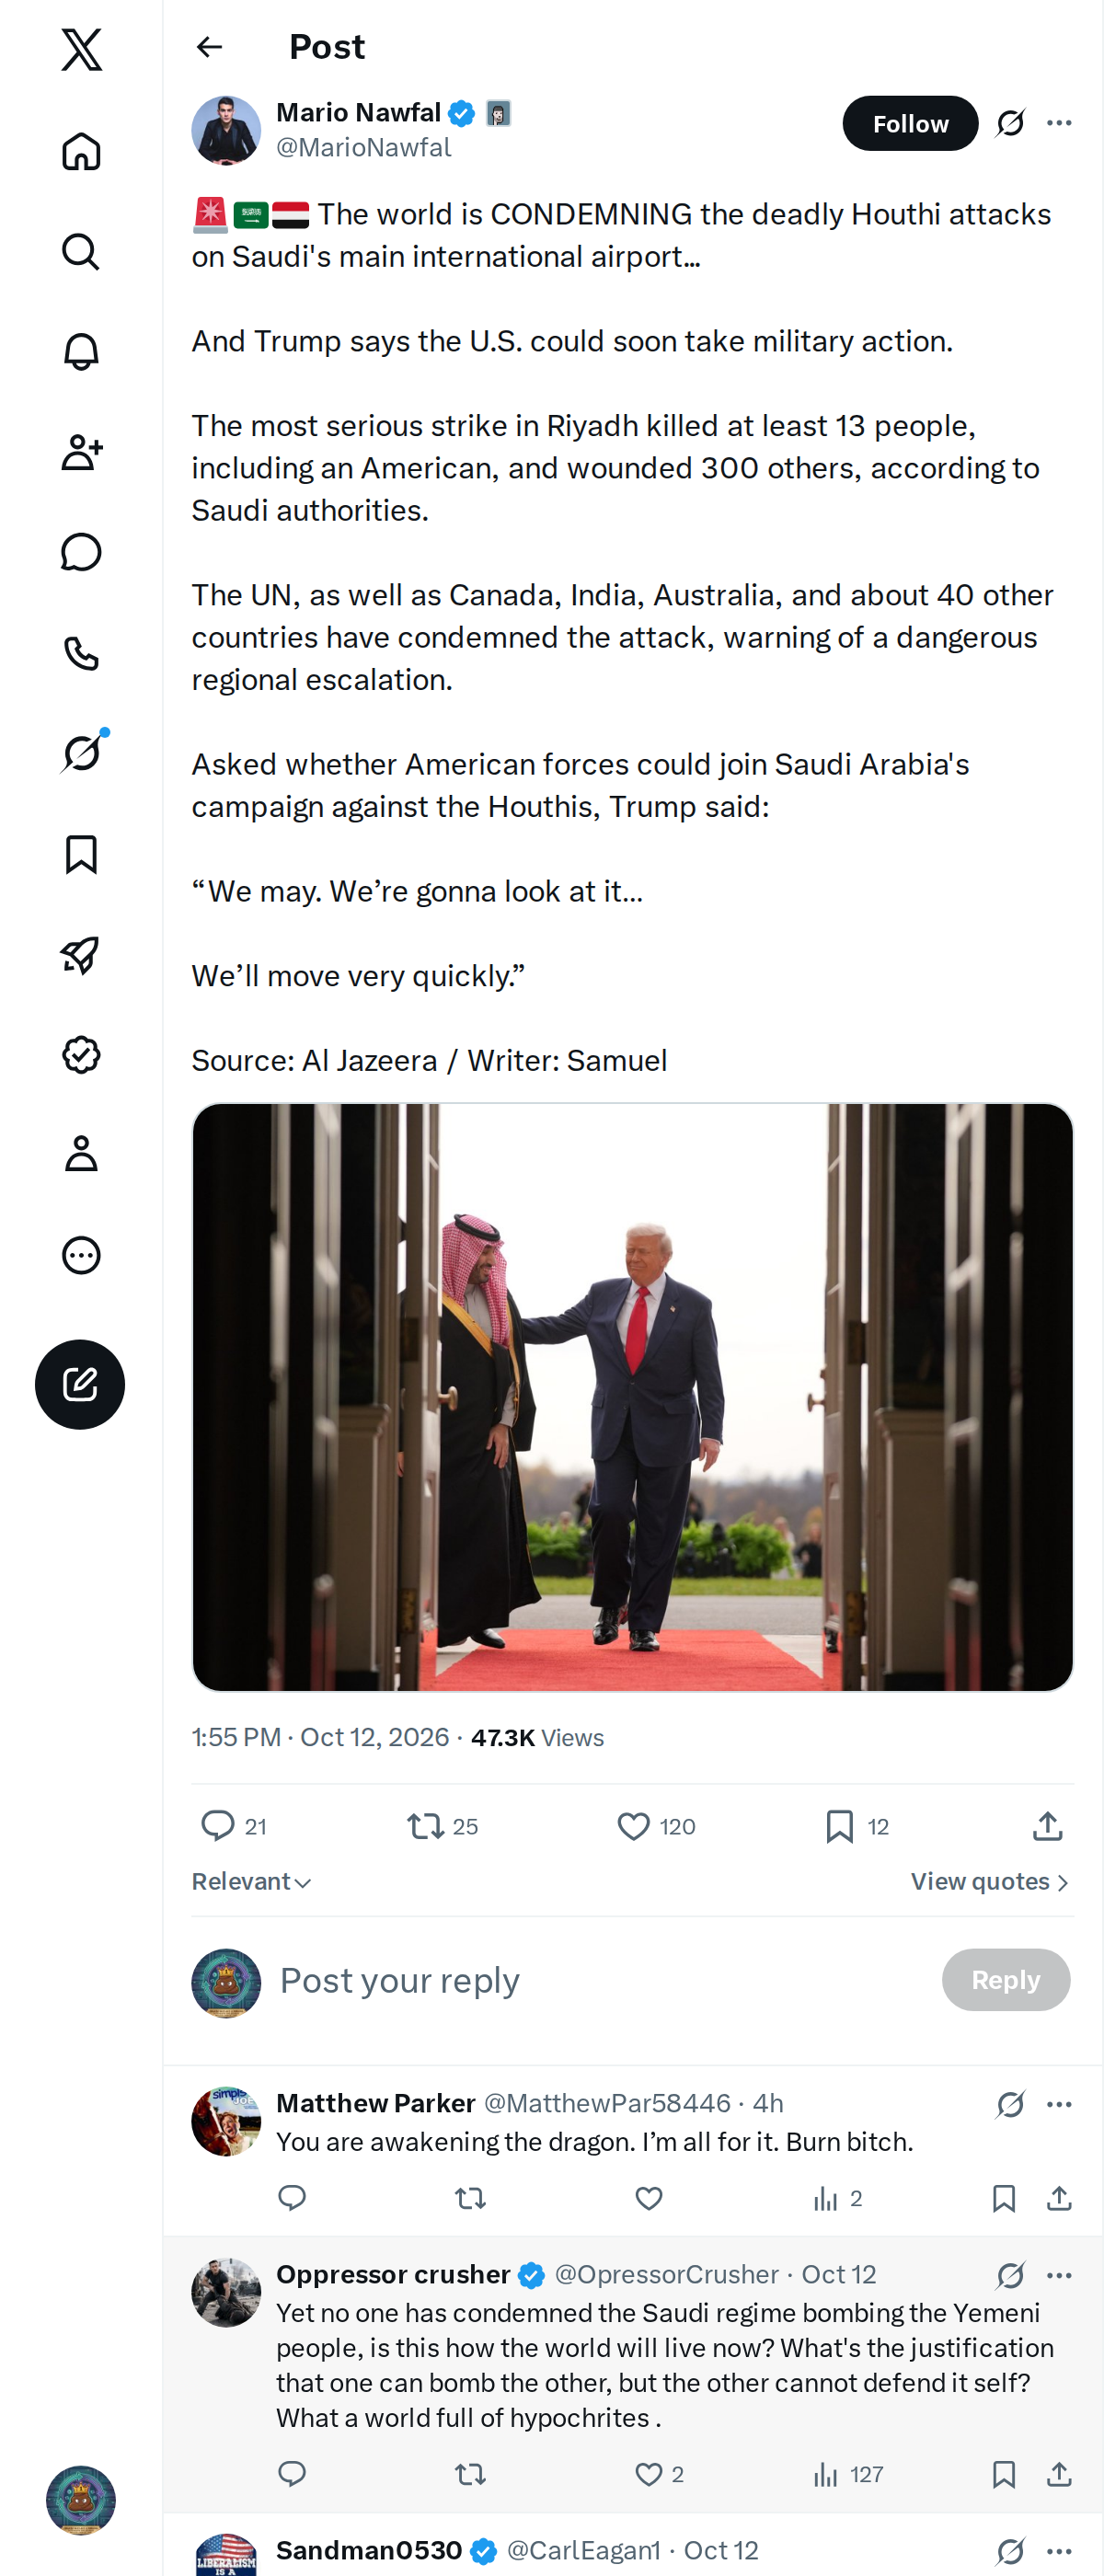The image size is (1104, 2576).
Task: Open Grok icon in the sidebar
Action: tap(81, 753)
